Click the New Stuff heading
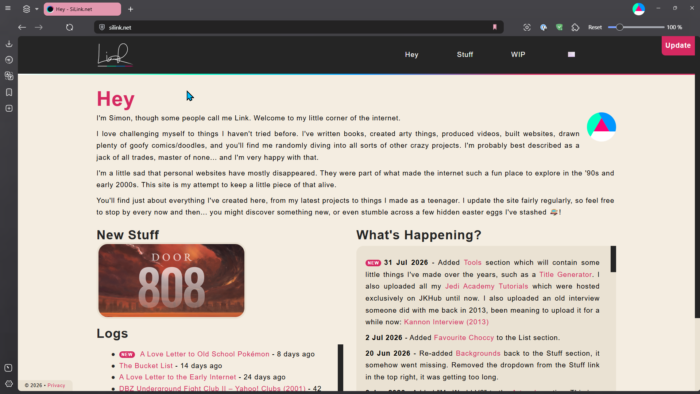 pyautogui.click(x=128, y=235)
